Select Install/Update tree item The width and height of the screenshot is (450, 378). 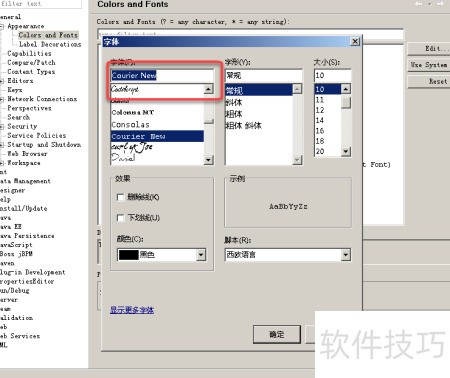click(x=24, y=208)
